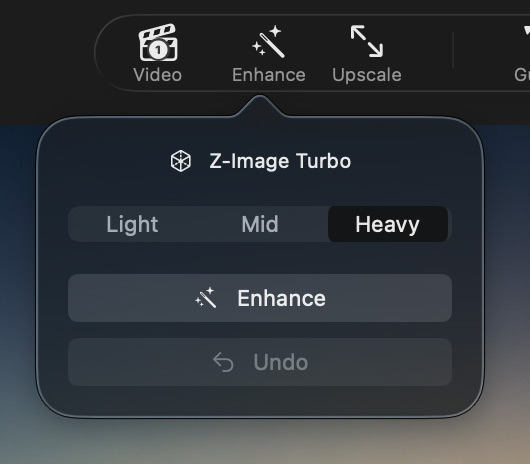Image resolution: width=530 pixels, height=464 pixels.
Task: Click the magic wand Enhance toolbar icon
Action: [269, 41]
